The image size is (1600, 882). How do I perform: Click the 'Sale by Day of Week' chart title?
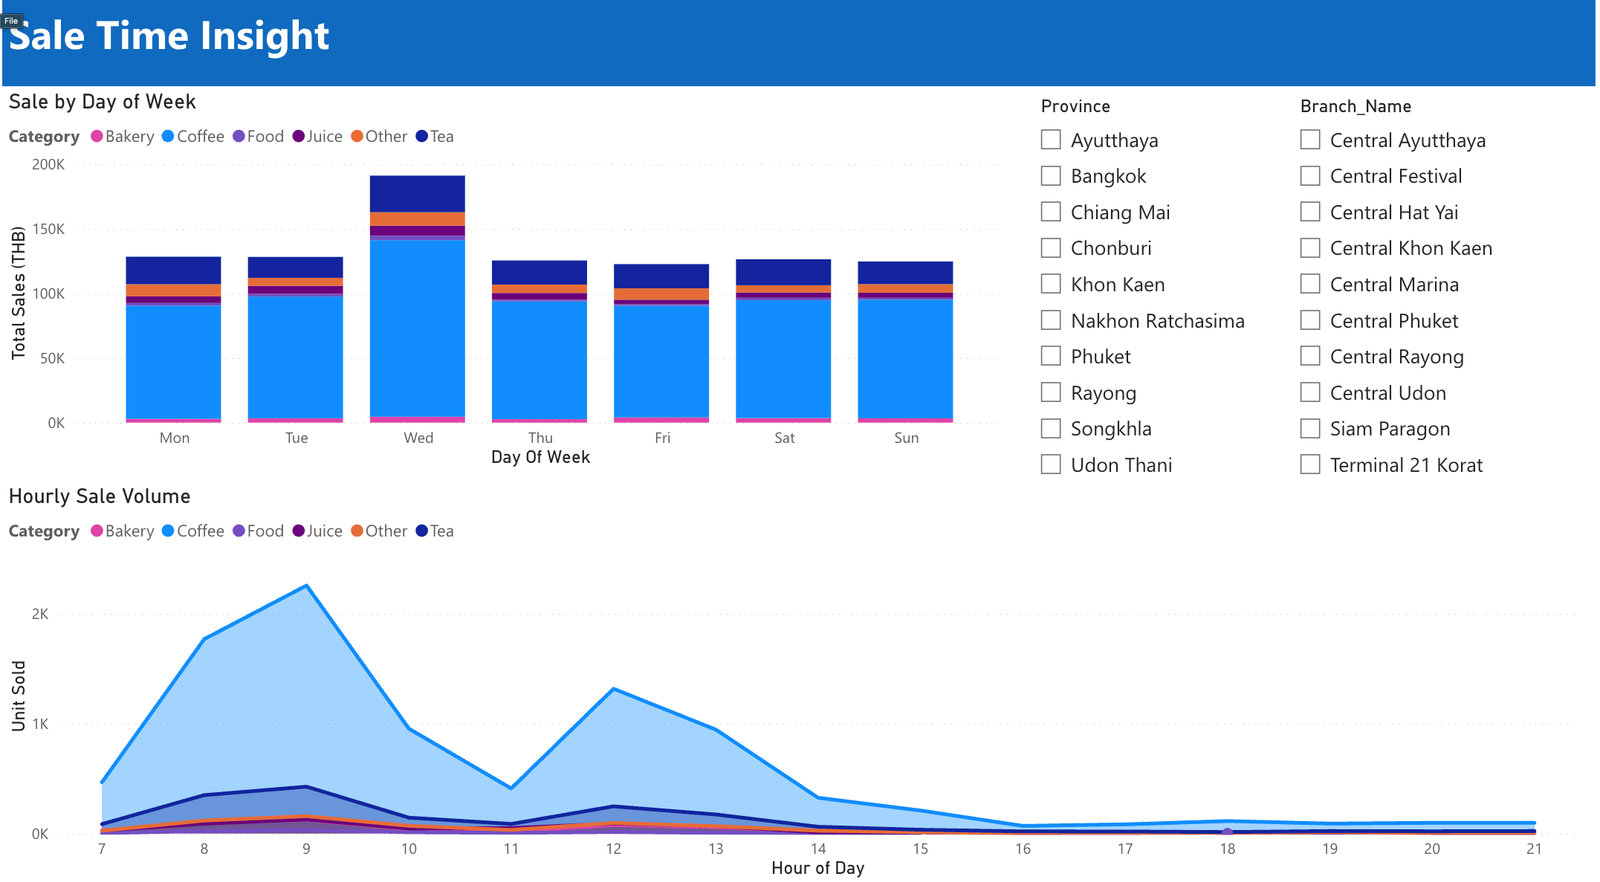(x=102, y=102)
